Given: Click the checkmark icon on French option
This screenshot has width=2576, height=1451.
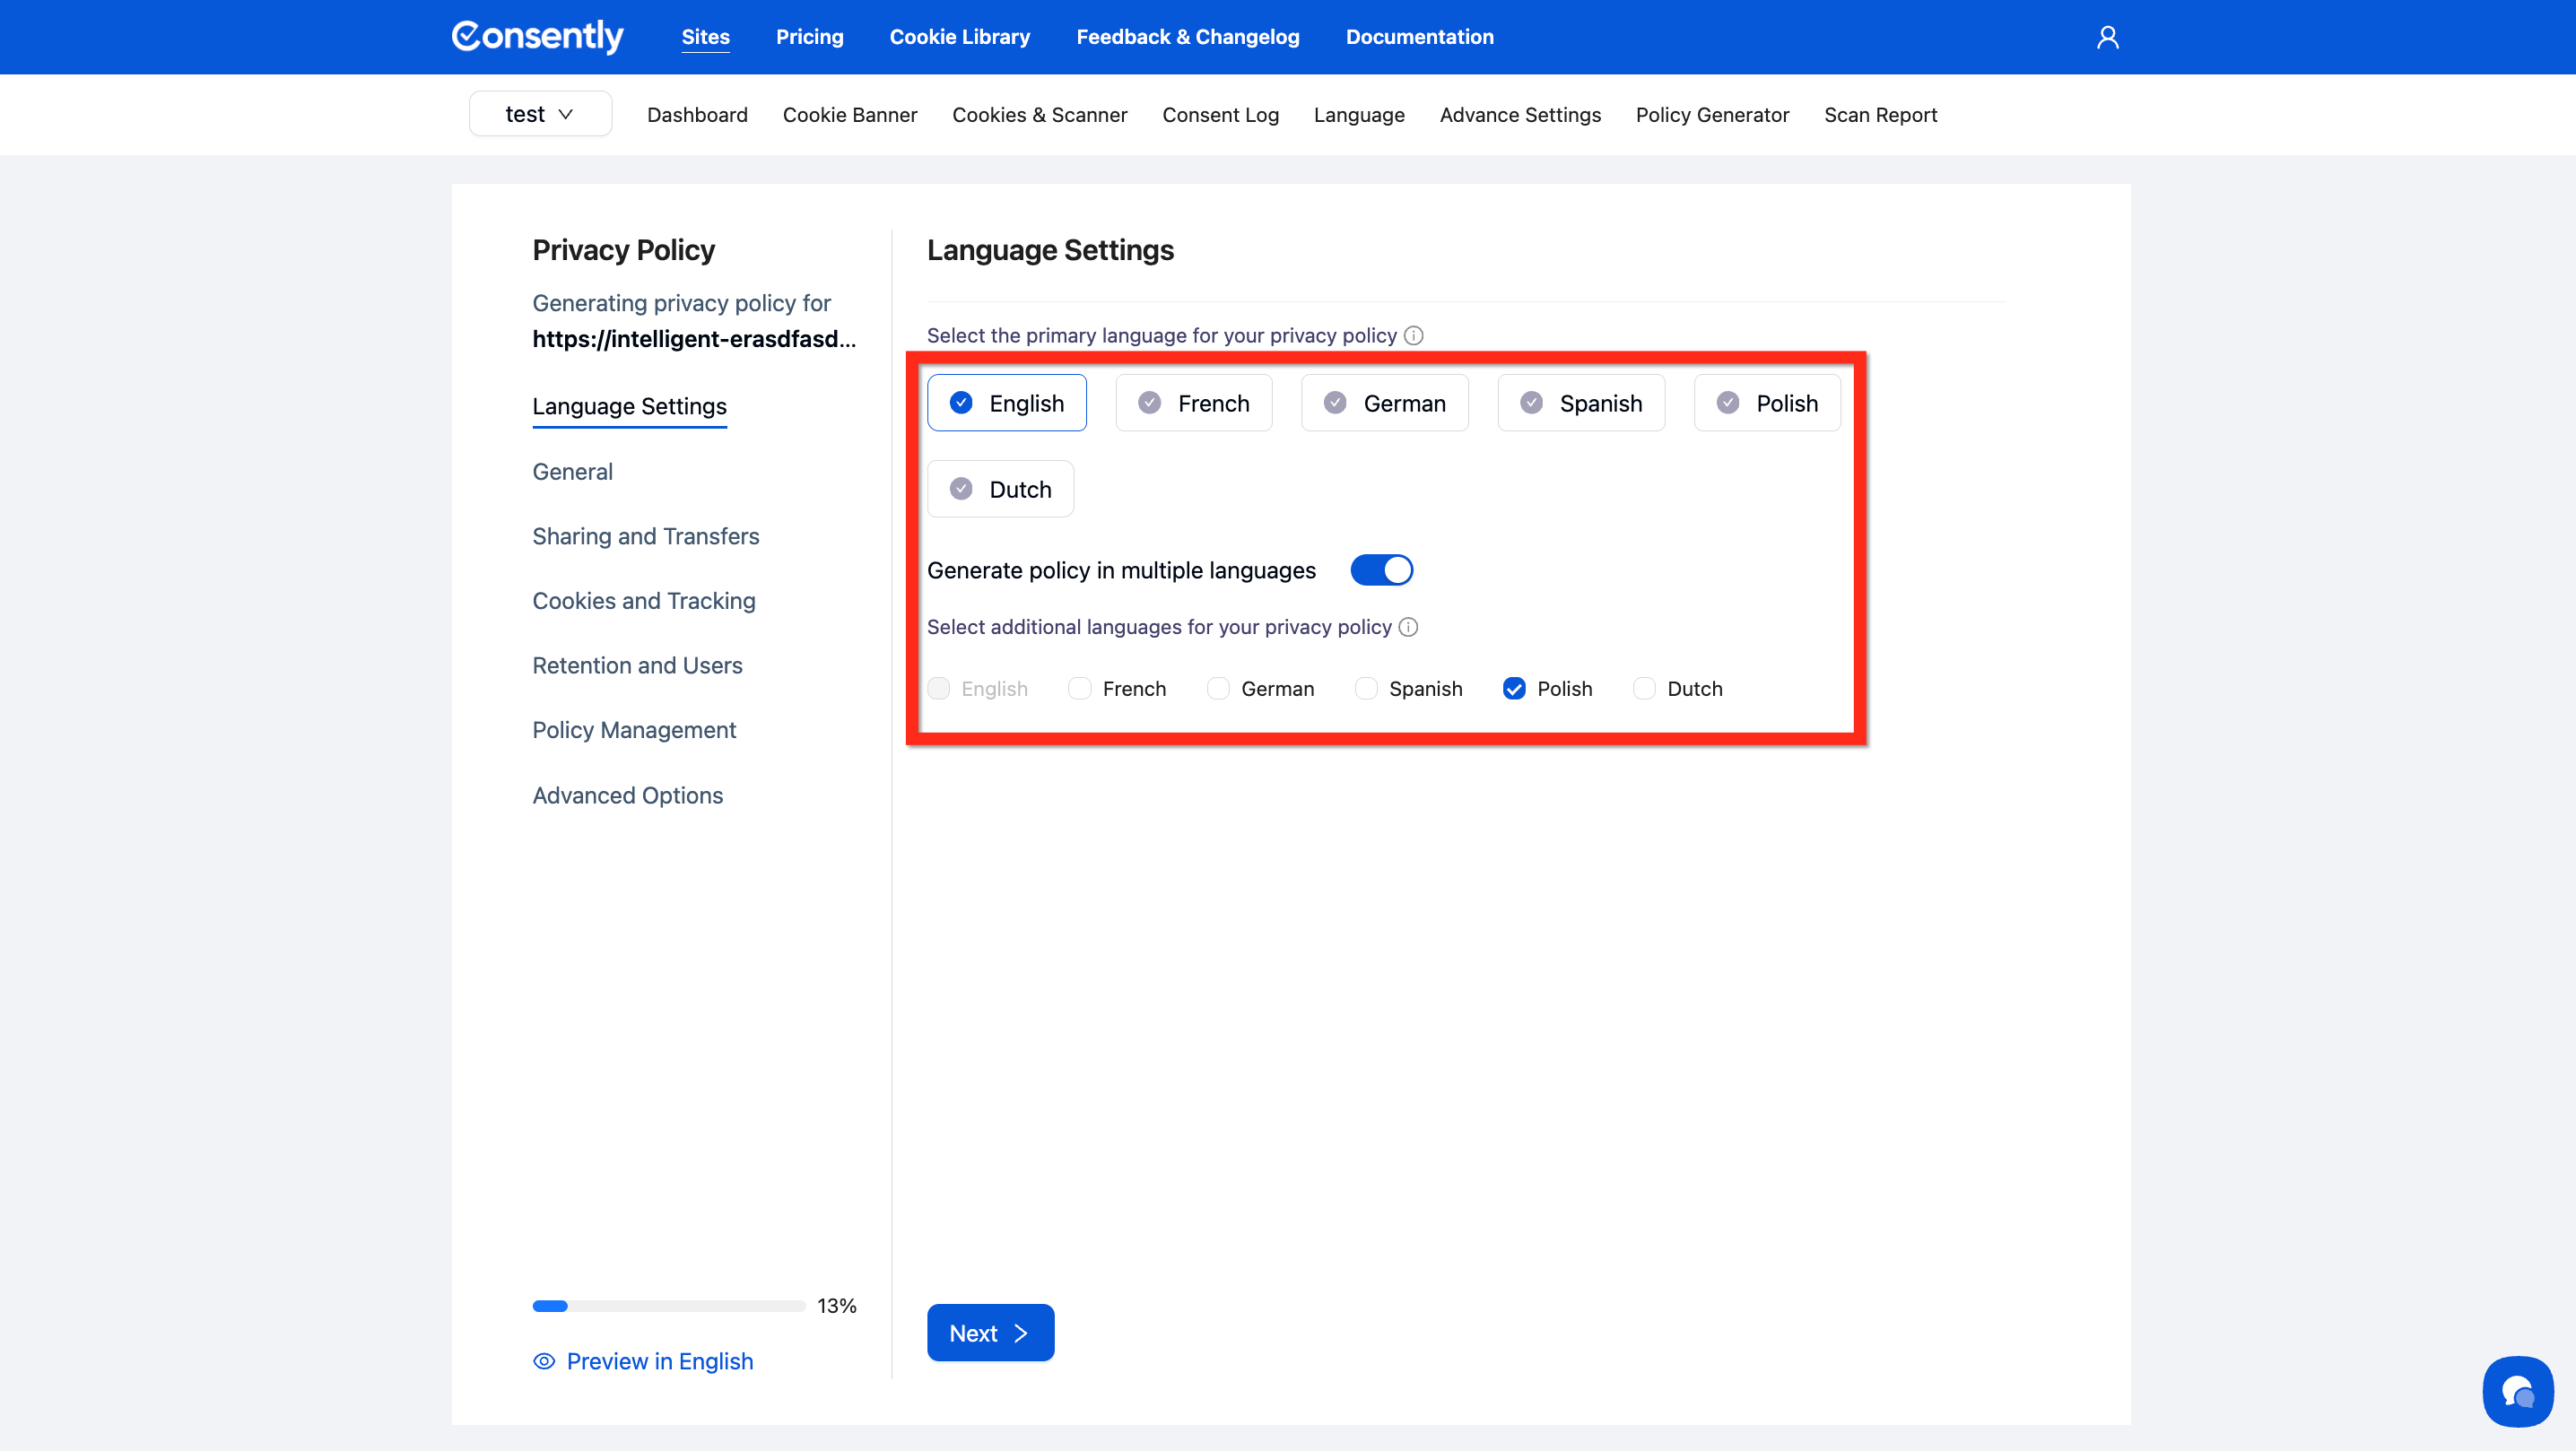Looking at the screenshot, I should tap(1149, 403).
